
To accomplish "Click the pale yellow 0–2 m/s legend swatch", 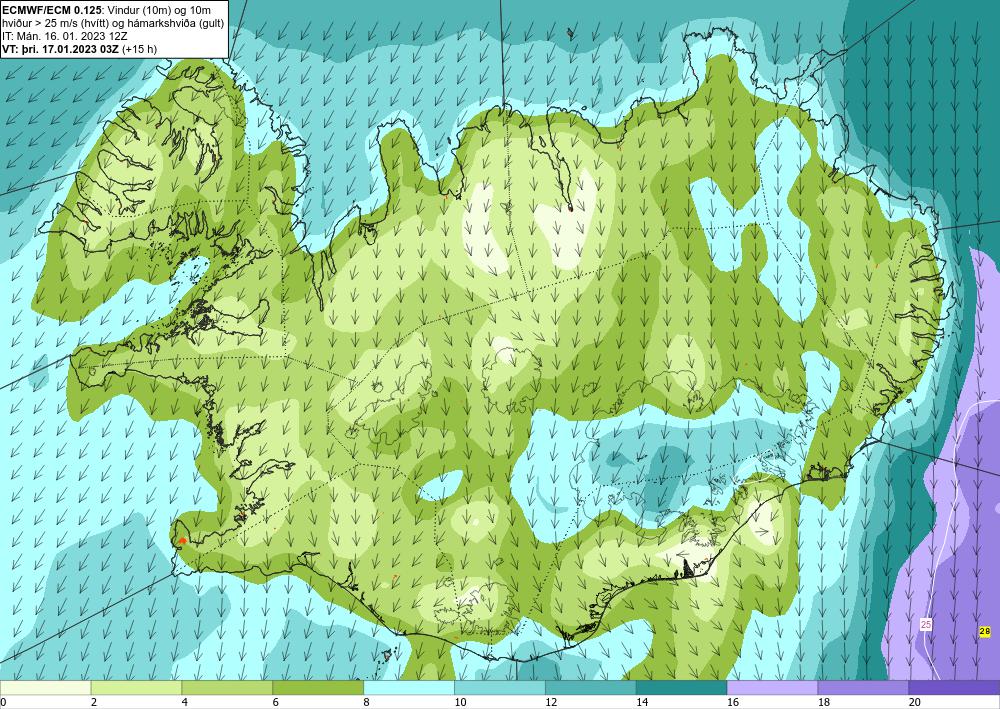I will (45, 688).
